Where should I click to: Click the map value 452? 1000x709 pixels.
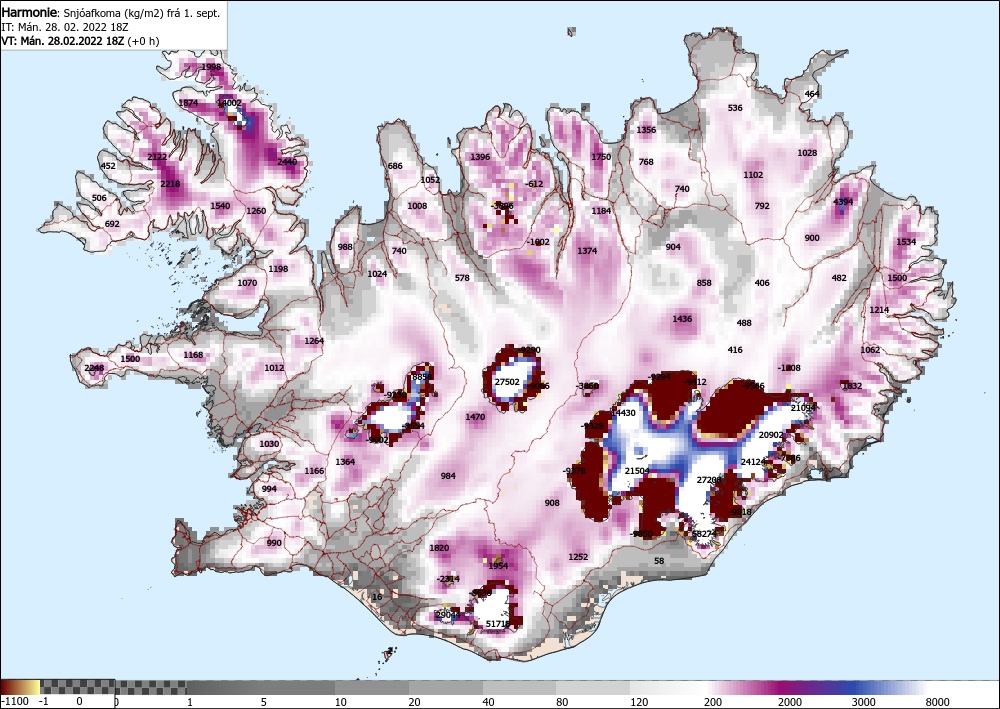point(108,166)
